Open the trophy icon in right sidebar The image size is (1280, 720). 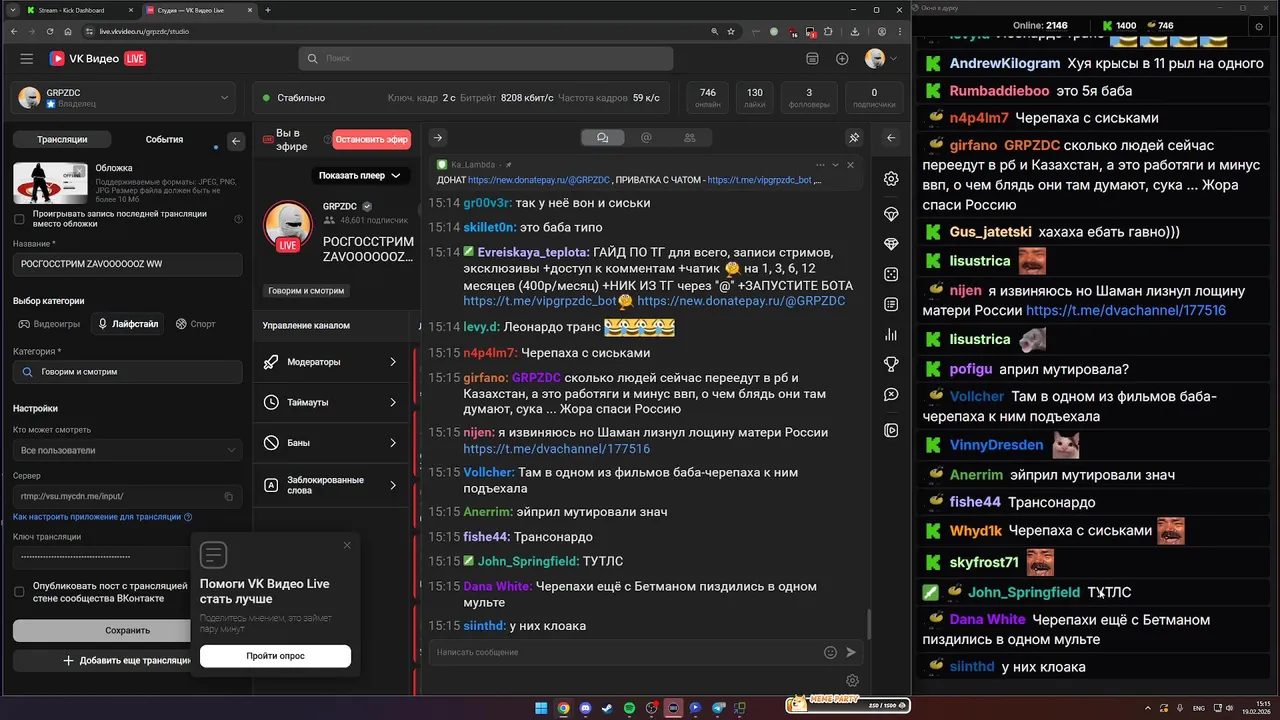891,364
